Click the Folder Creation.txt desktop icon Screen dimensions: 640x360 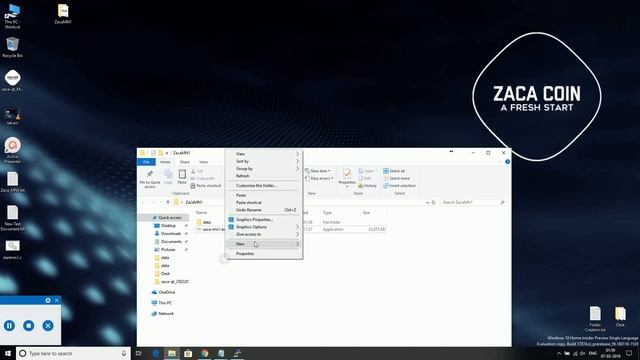coord(595,319)
